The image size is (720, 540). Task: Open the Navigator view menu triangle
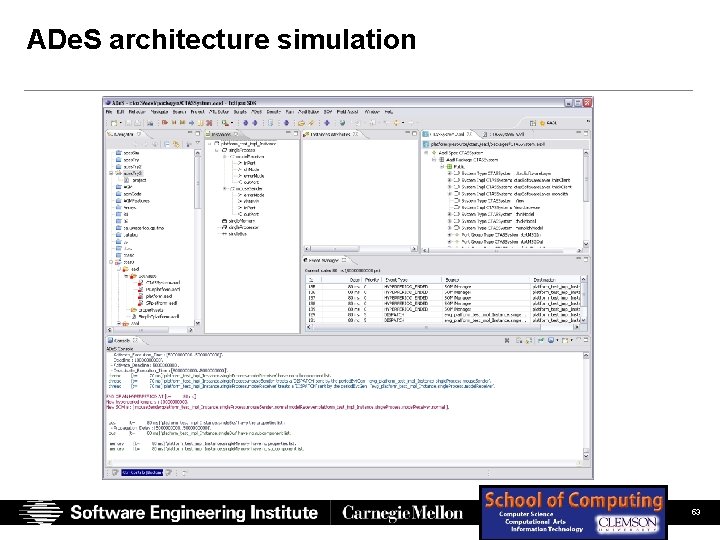(198, 144)
